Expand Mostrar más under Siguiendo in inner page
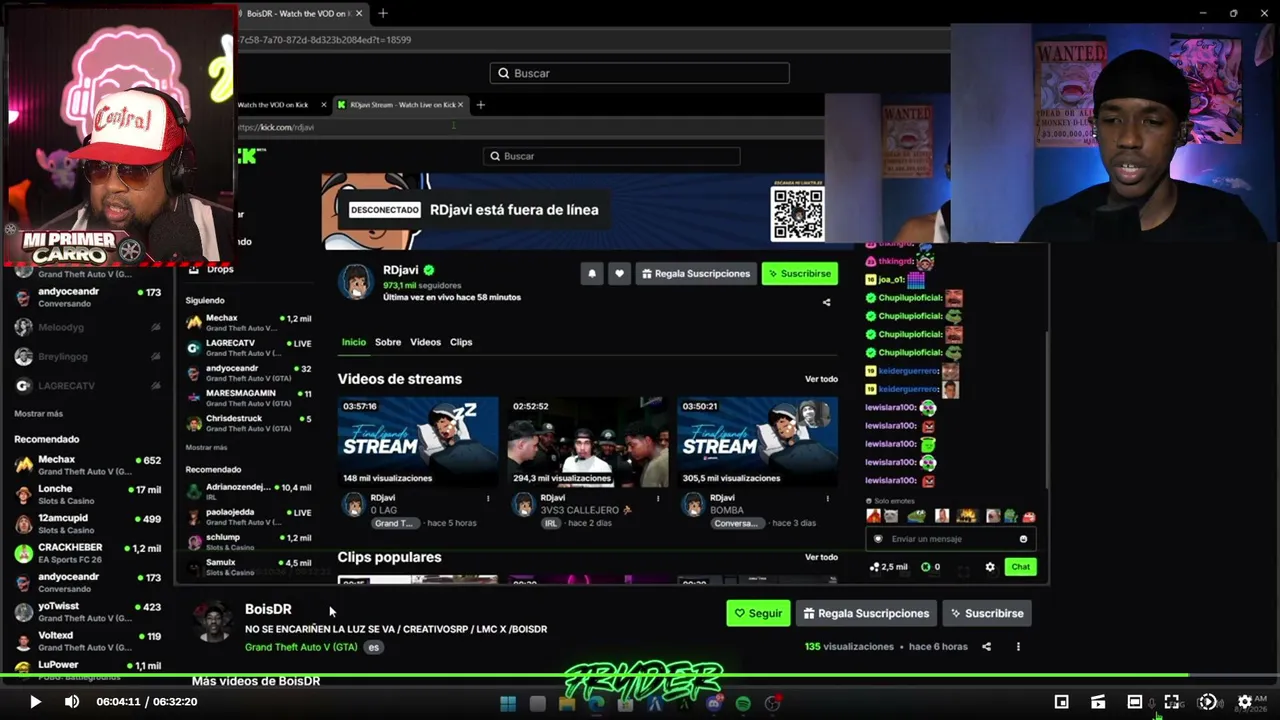1280x720 pixels. (206, 447)
